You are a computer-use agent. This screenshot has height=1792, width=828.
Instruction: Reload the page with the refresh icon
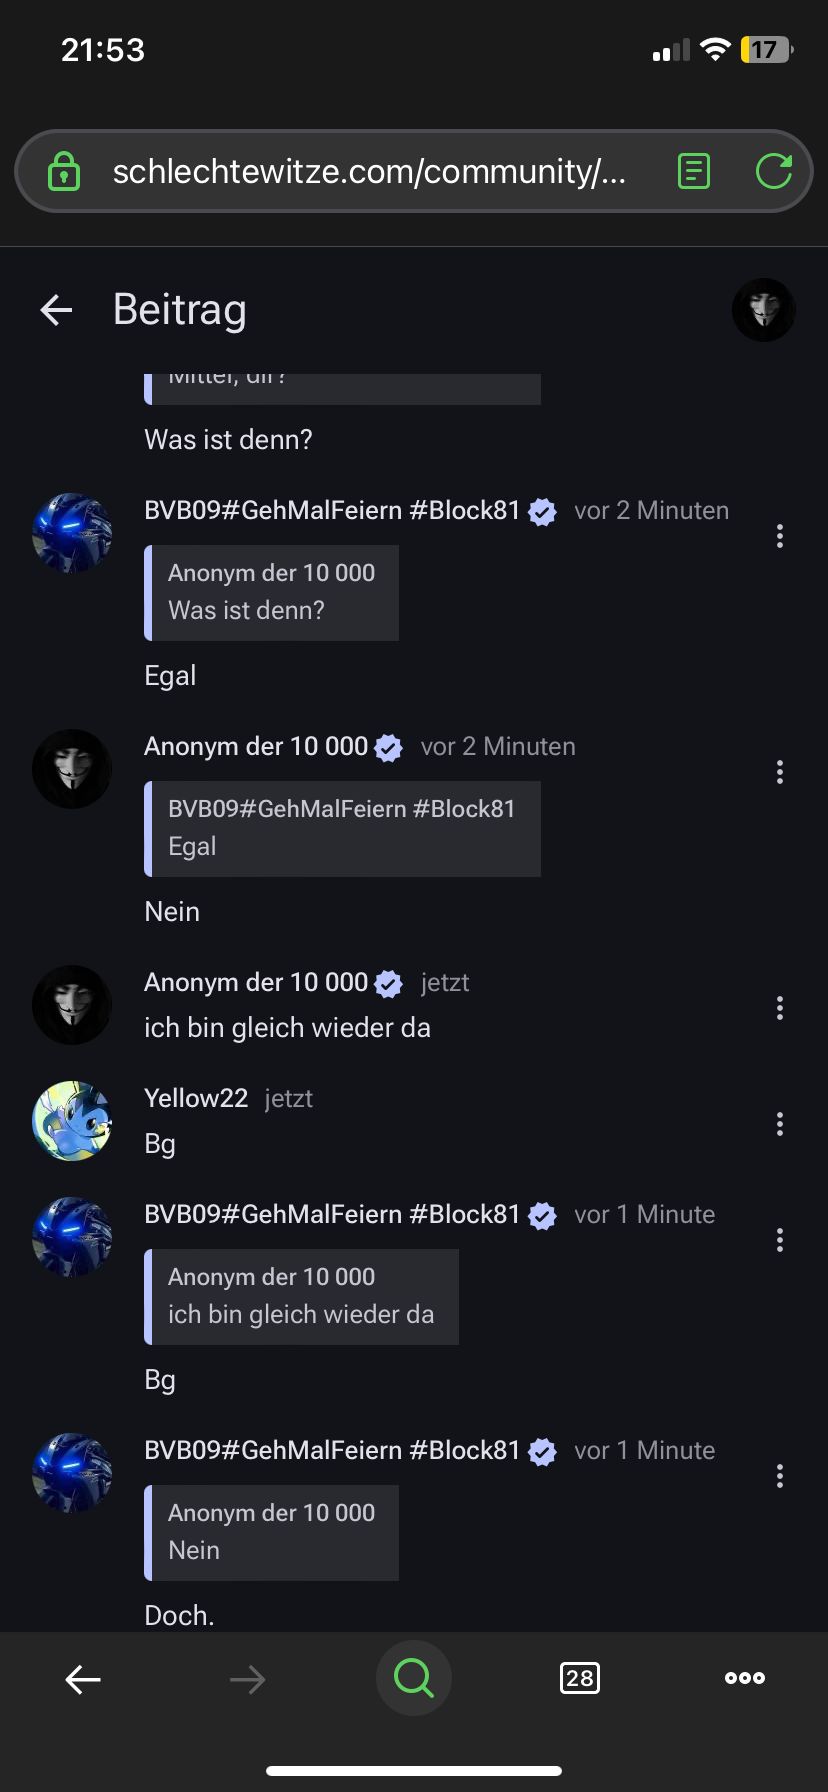click(x=773, y=171)
